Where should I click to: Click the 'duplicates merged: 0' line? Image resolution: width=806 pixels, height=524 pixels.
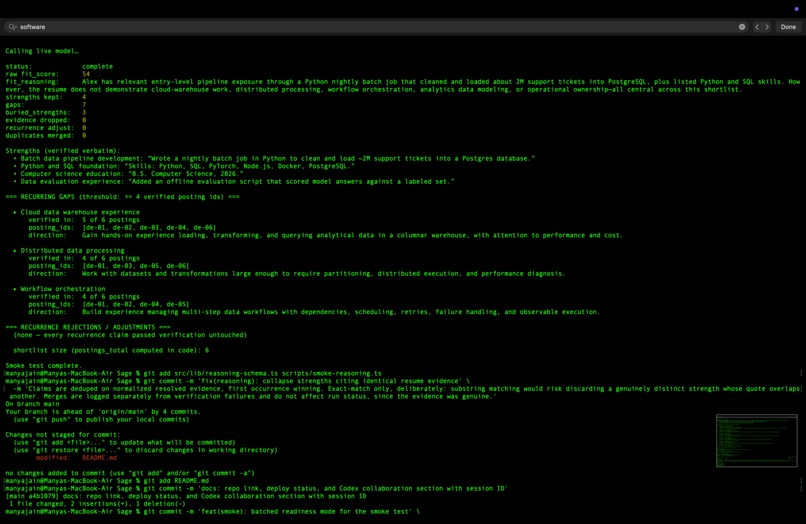tap(46, 136)
